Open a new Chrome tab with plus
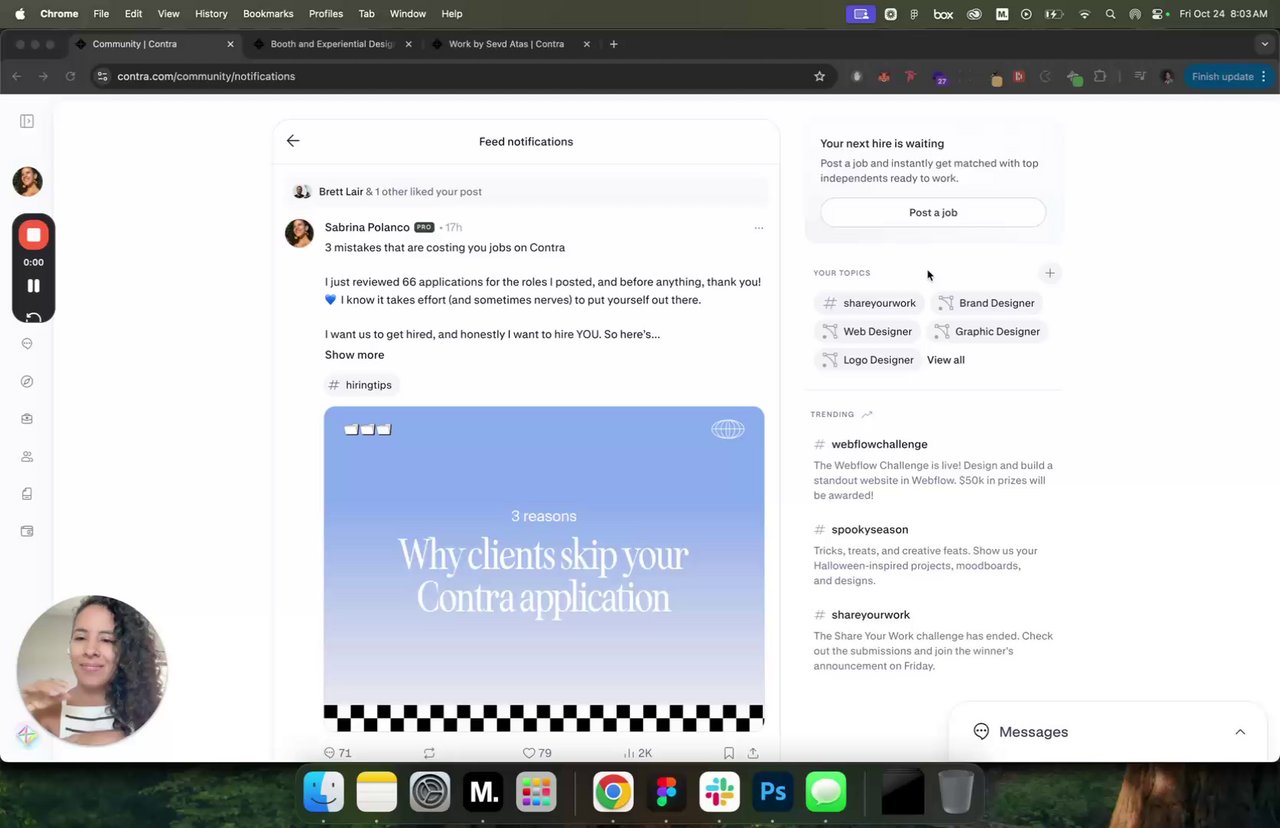The height and width of the screenshot is (828, 1280). click(613, 44)
